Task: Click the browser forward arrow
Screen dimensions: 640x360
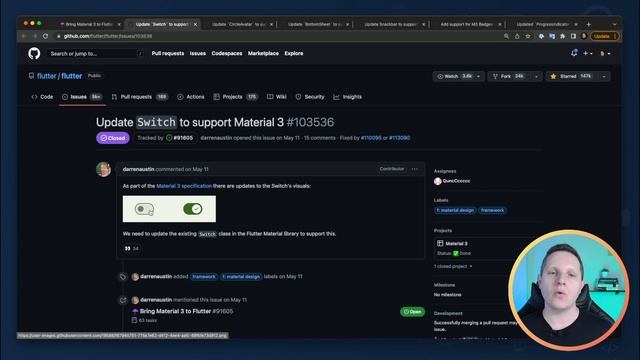Action: pyautogui.click(x=34, y=36)
